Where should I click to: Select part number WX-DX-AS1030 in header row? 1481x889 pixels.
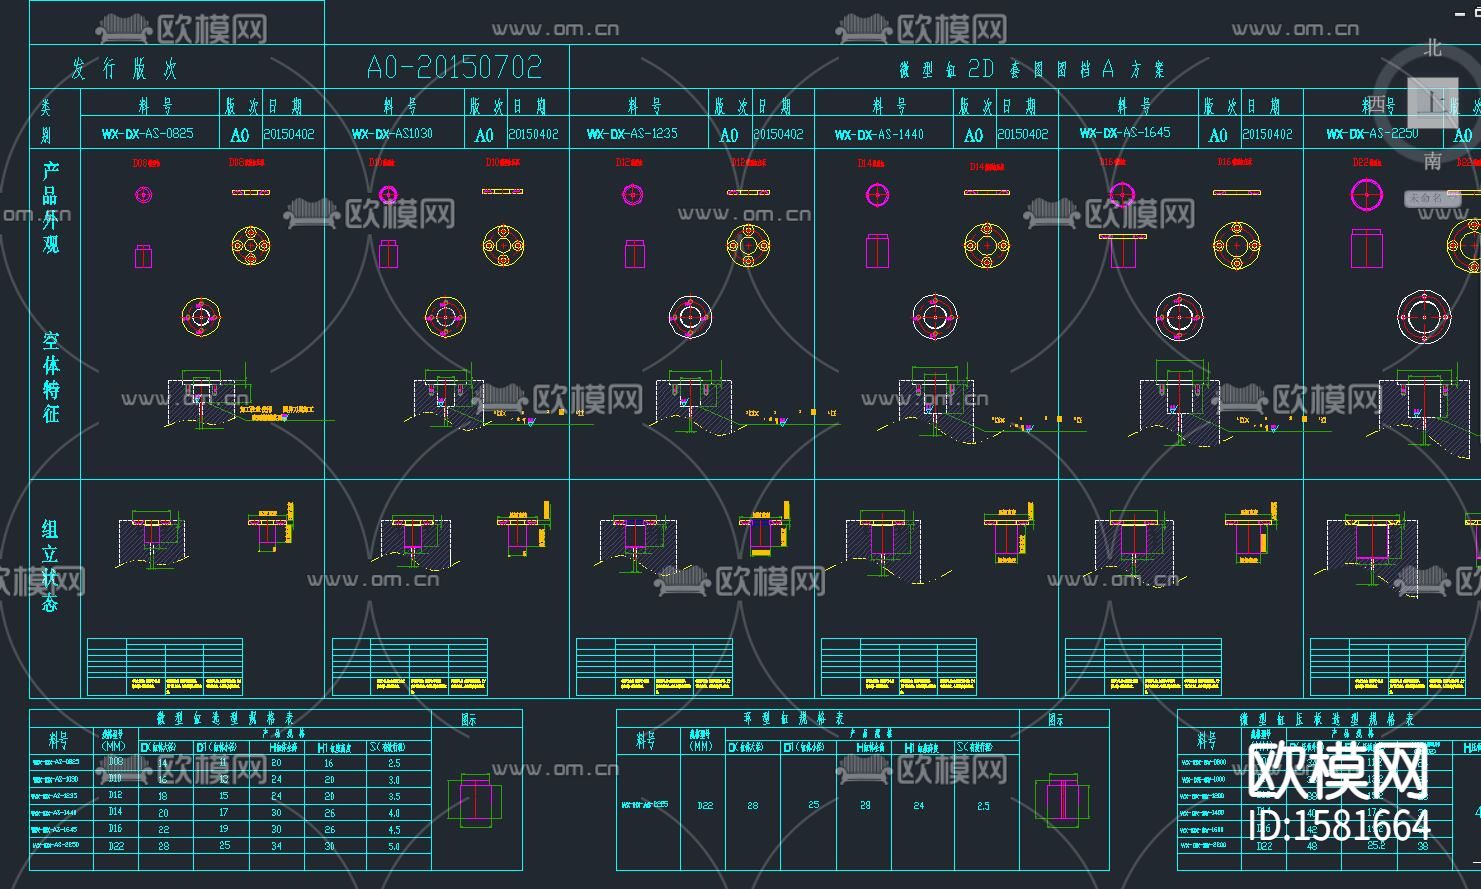coord(392,133)
